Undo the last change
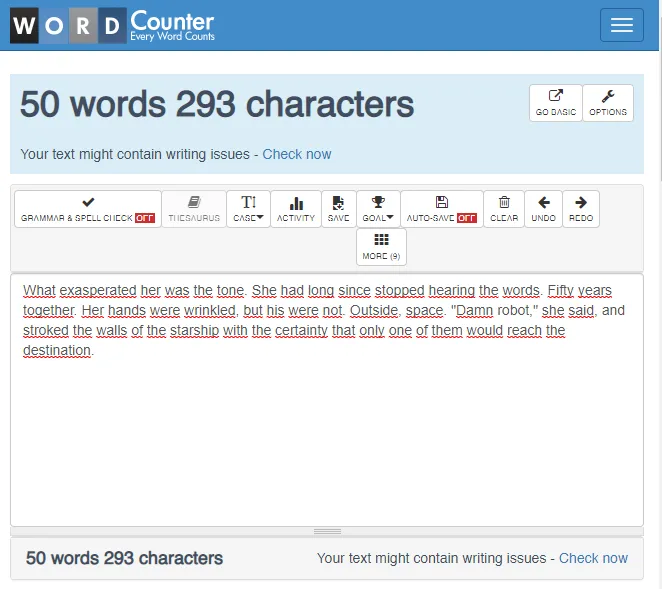 pos(543,209)
